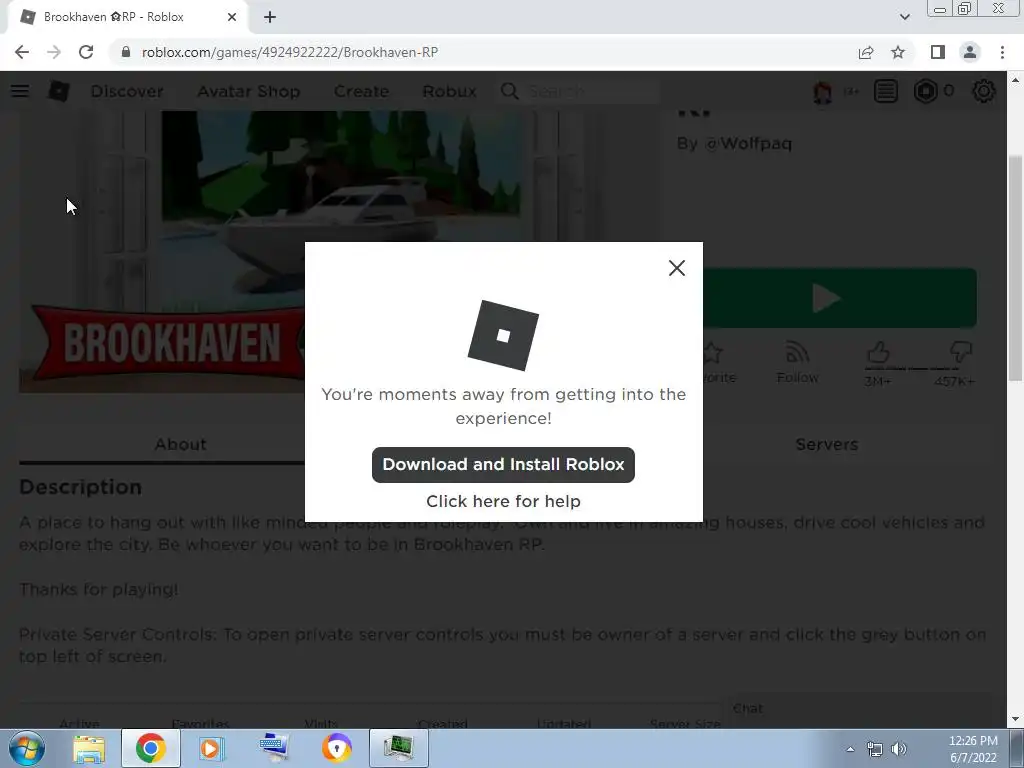
Task: Open the purple keyhole taskbar app
Action: coord(336,748)
